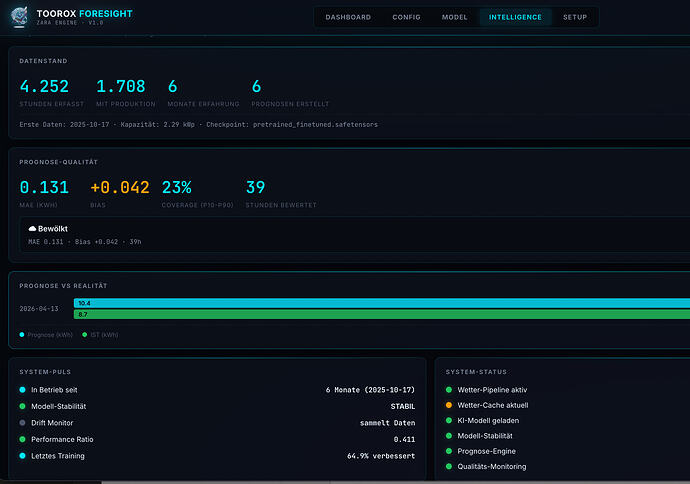
Task: Click the 6 Monate (2025-10-17) value
Action: point(370,390)
